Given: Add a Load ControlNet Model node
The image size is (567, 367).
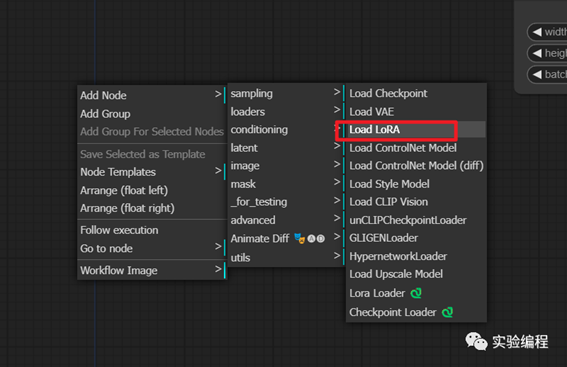Looking at the screenshot, I should click(416, 148).
